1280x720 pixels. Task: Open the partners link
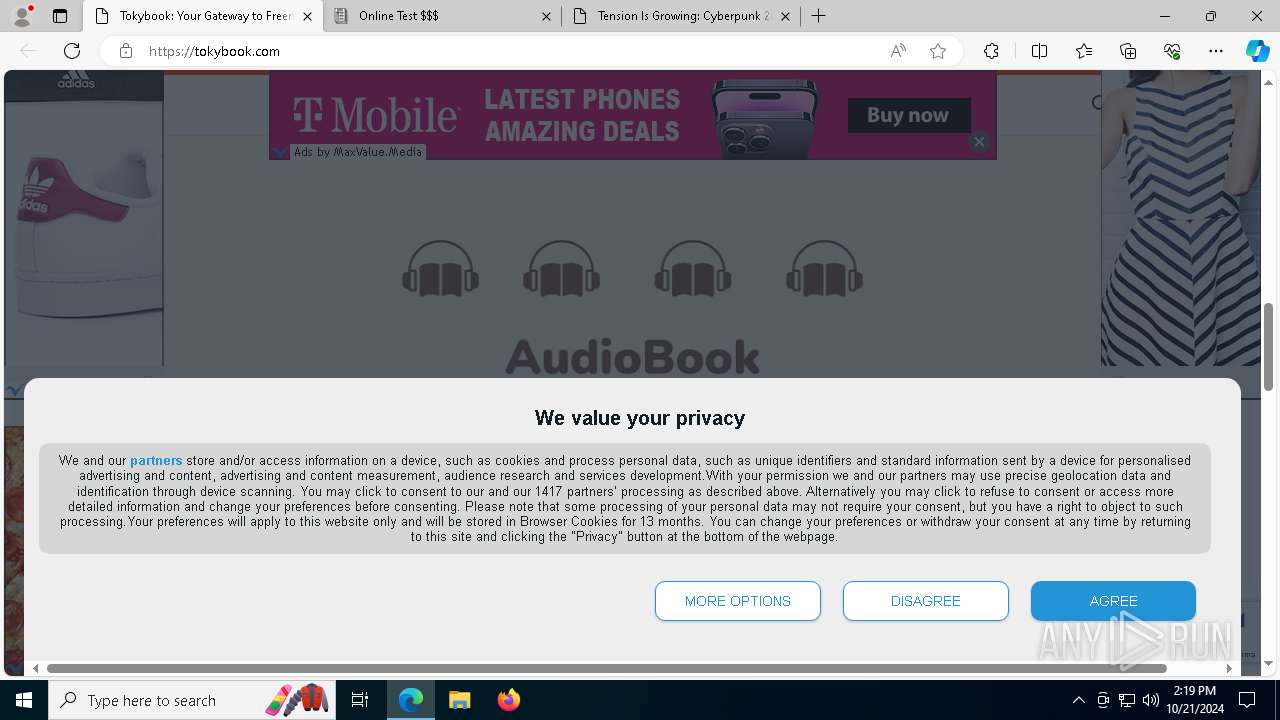[156, 461]
